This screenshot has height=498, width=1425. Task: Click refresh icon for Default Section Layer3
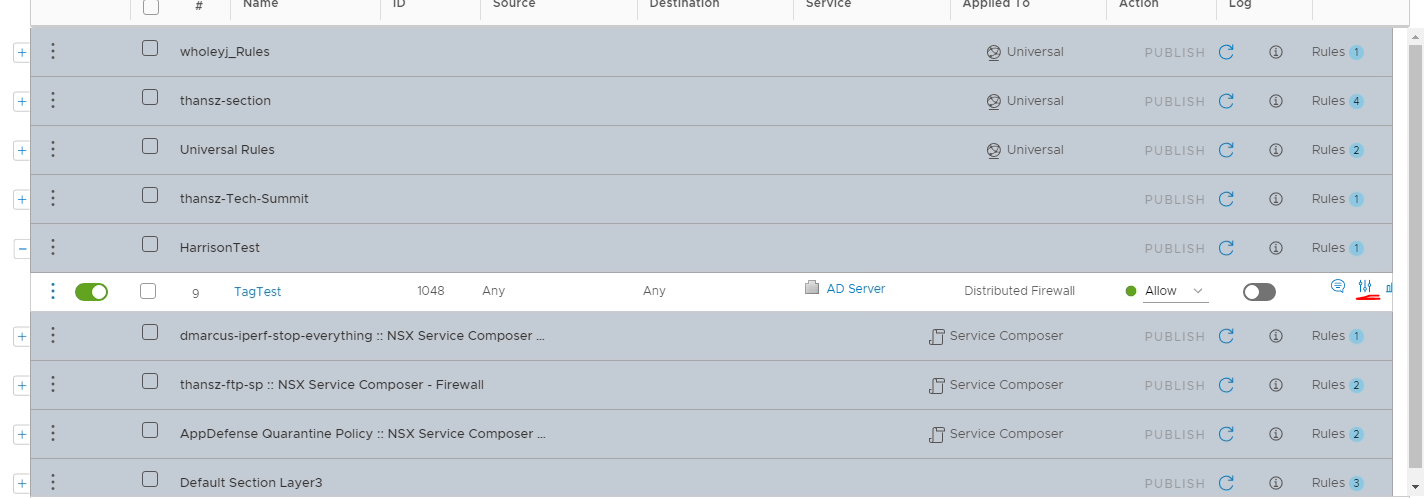[x=1226, y=483]
